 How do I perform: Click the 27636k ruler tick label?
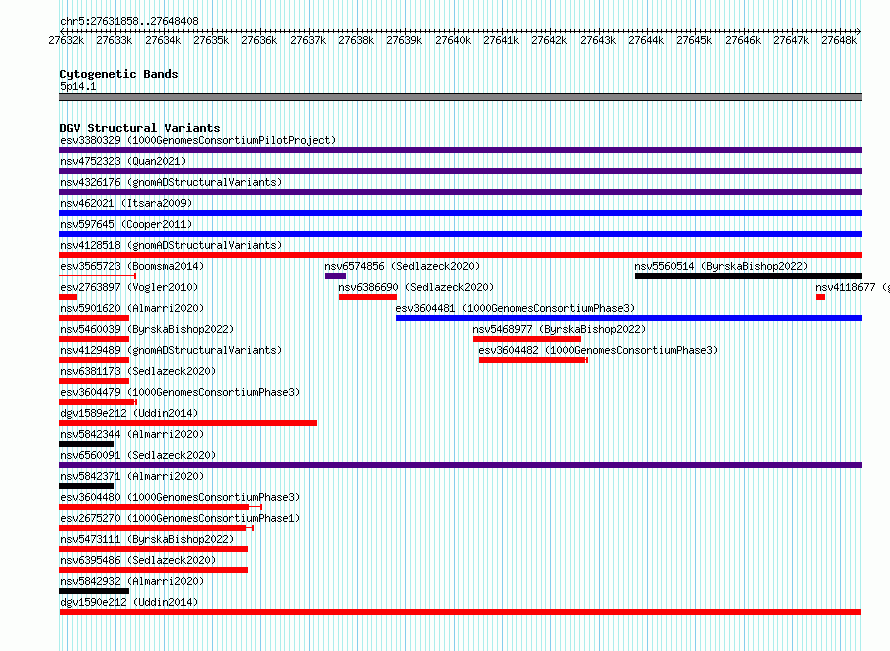click(x=259, y=40)
